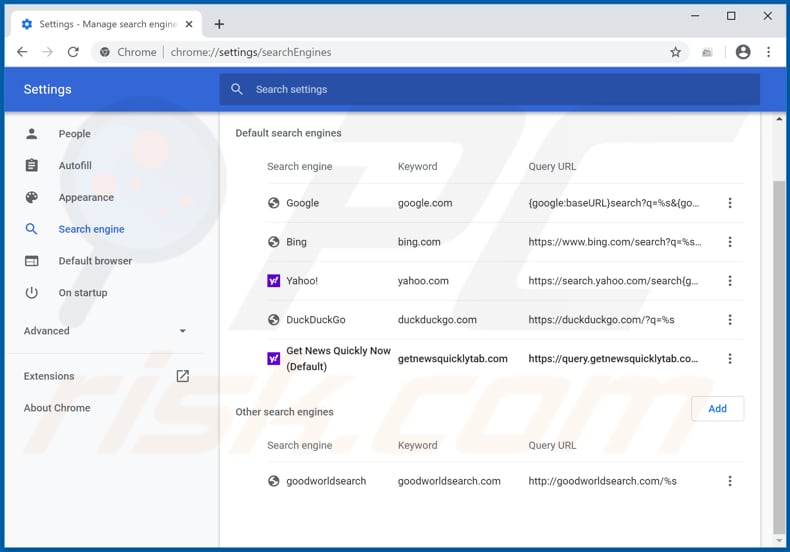Screen dimensions: 790x552
Task: Click the browser forward arrow
Action: coord(47,52)
